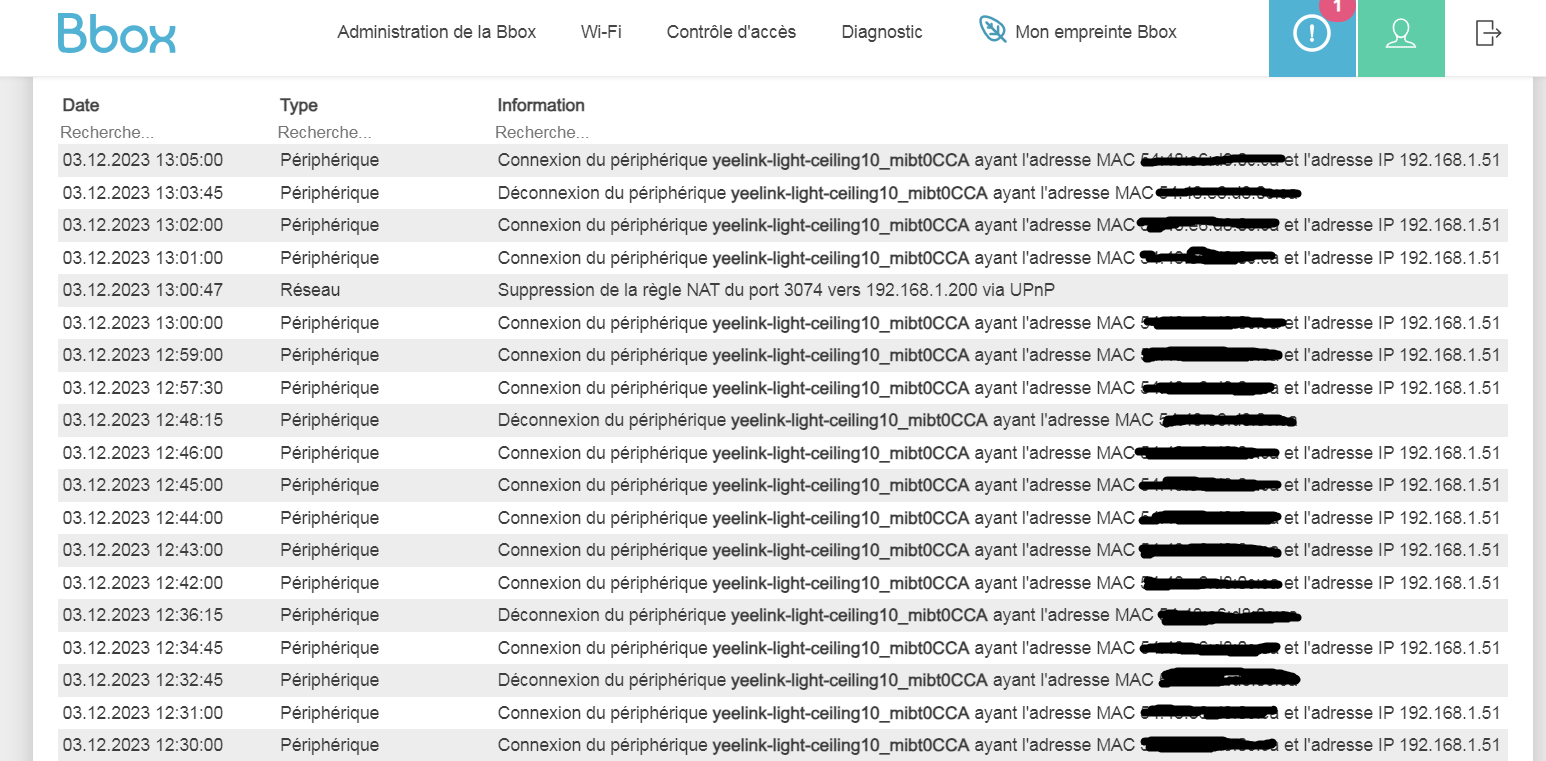Select the 03.12.2023 12:57:30 date cell

pos(143,388)
